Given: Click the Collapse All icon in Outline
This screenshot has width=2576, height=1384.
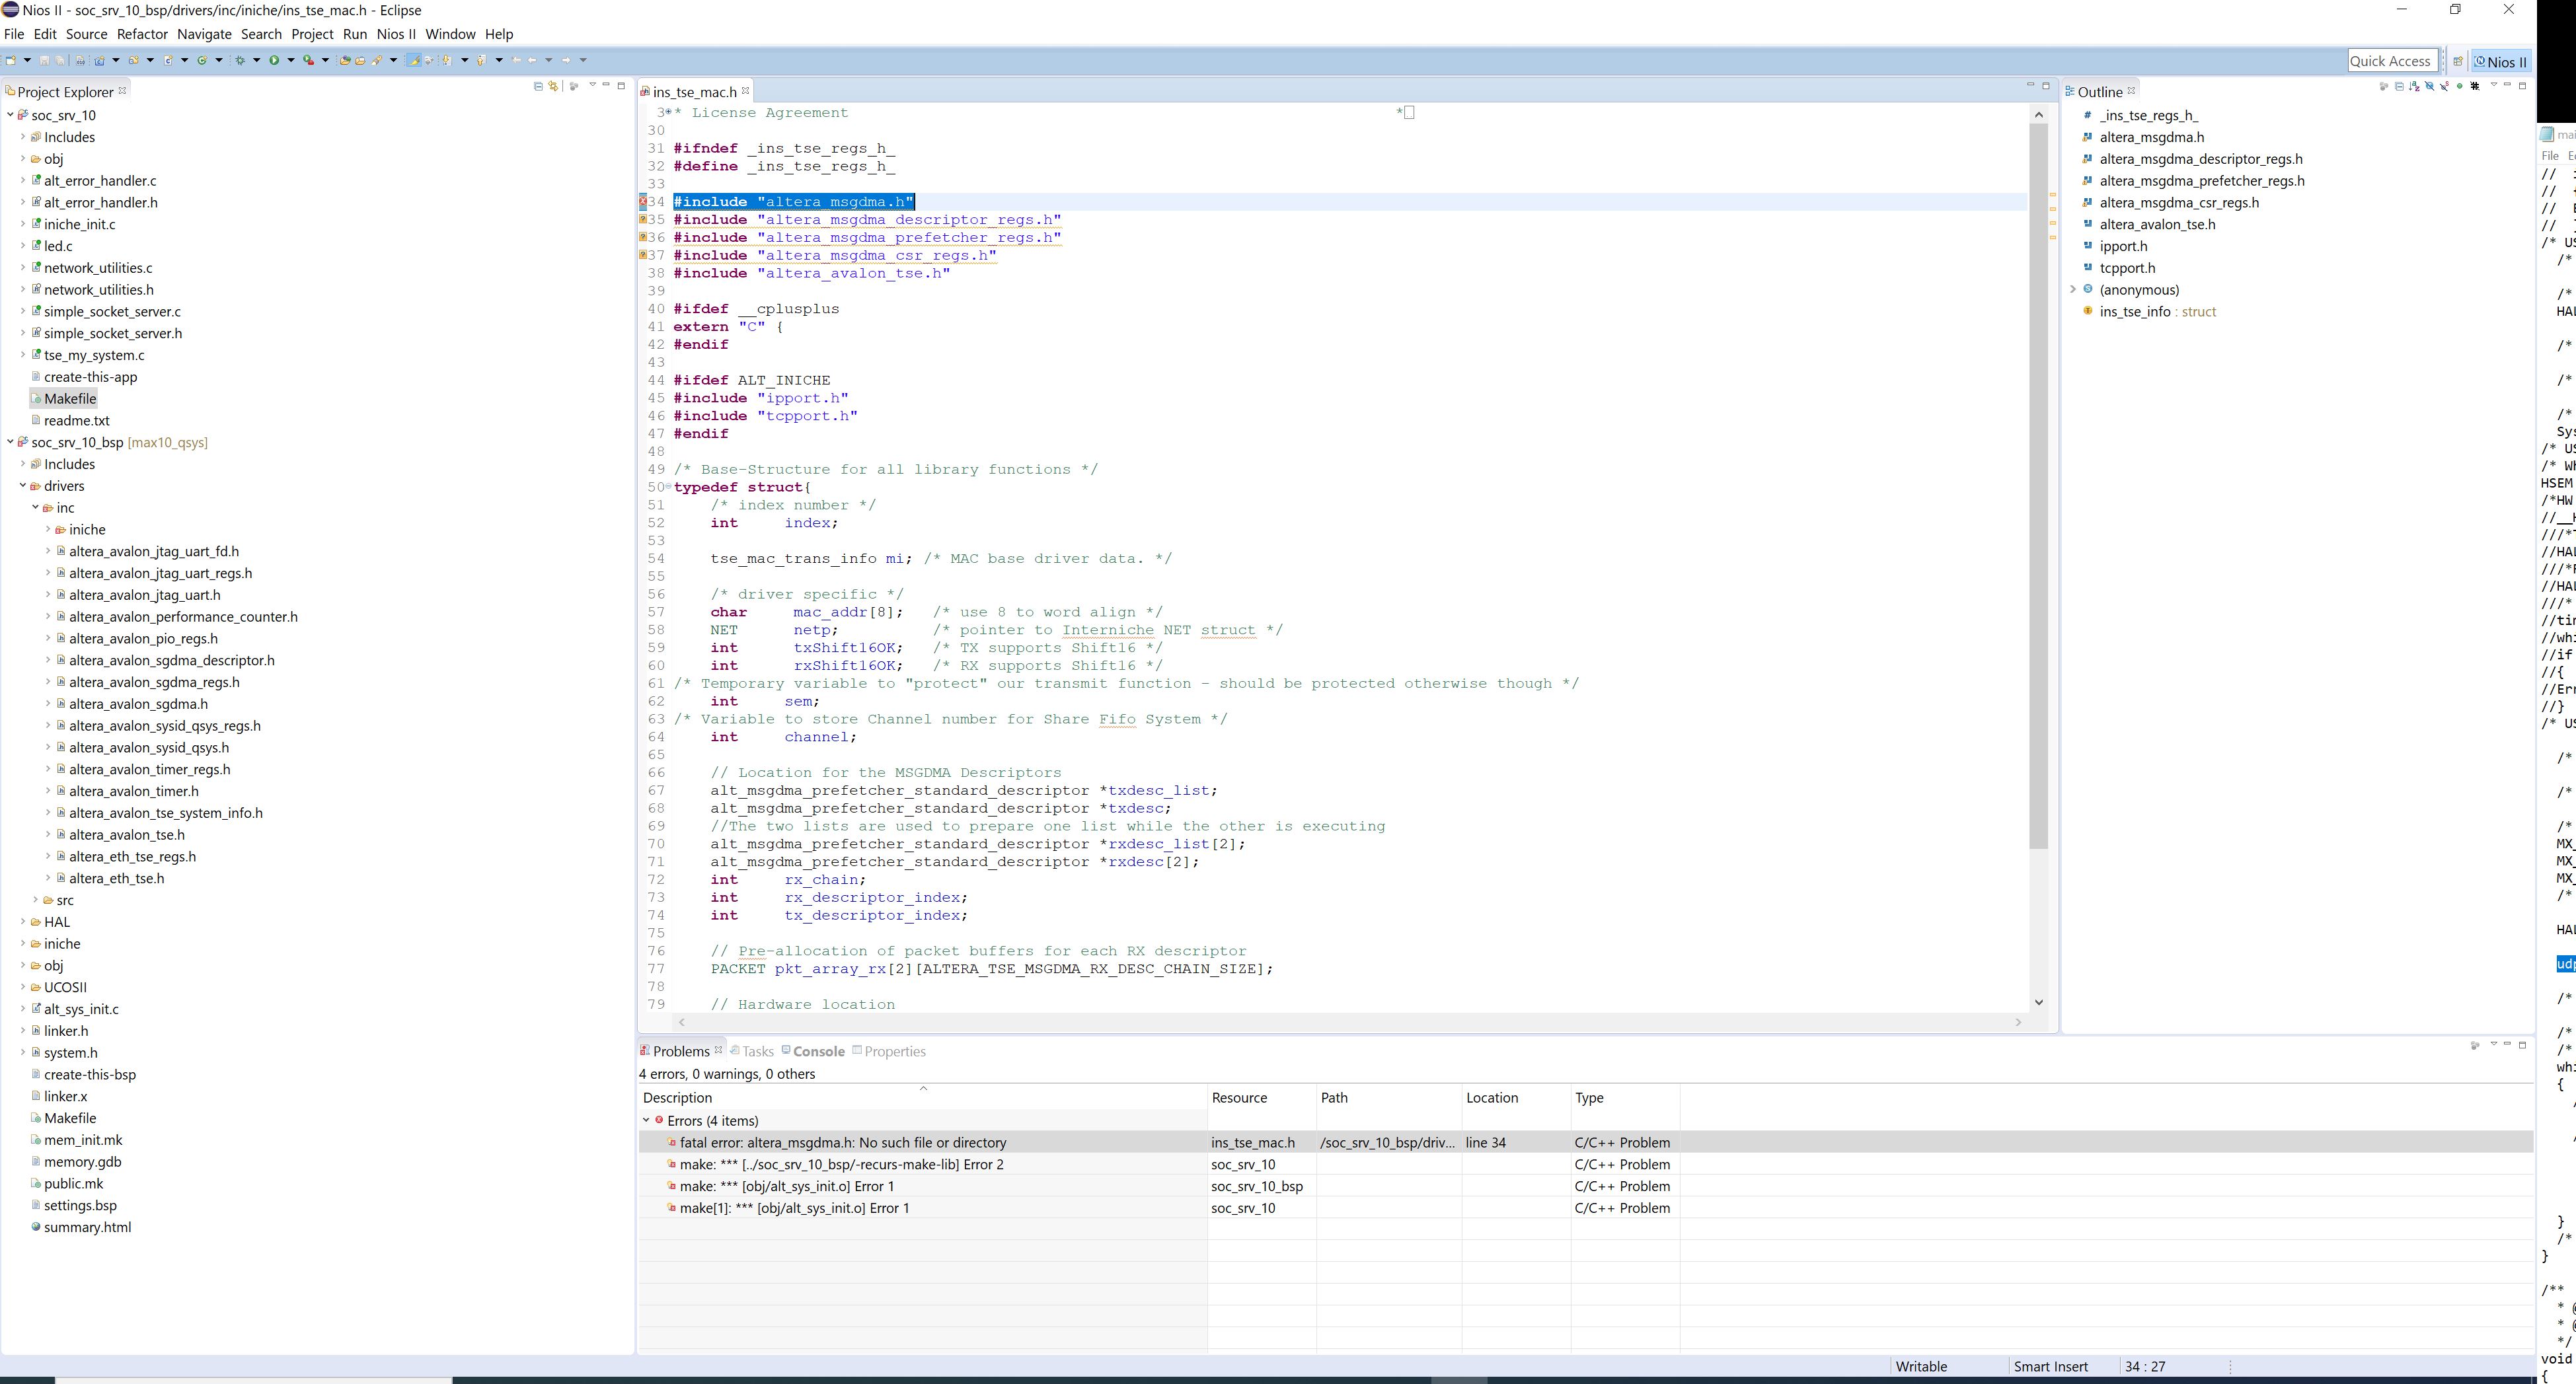Looking at the screenshot, I should (2399, 86).
